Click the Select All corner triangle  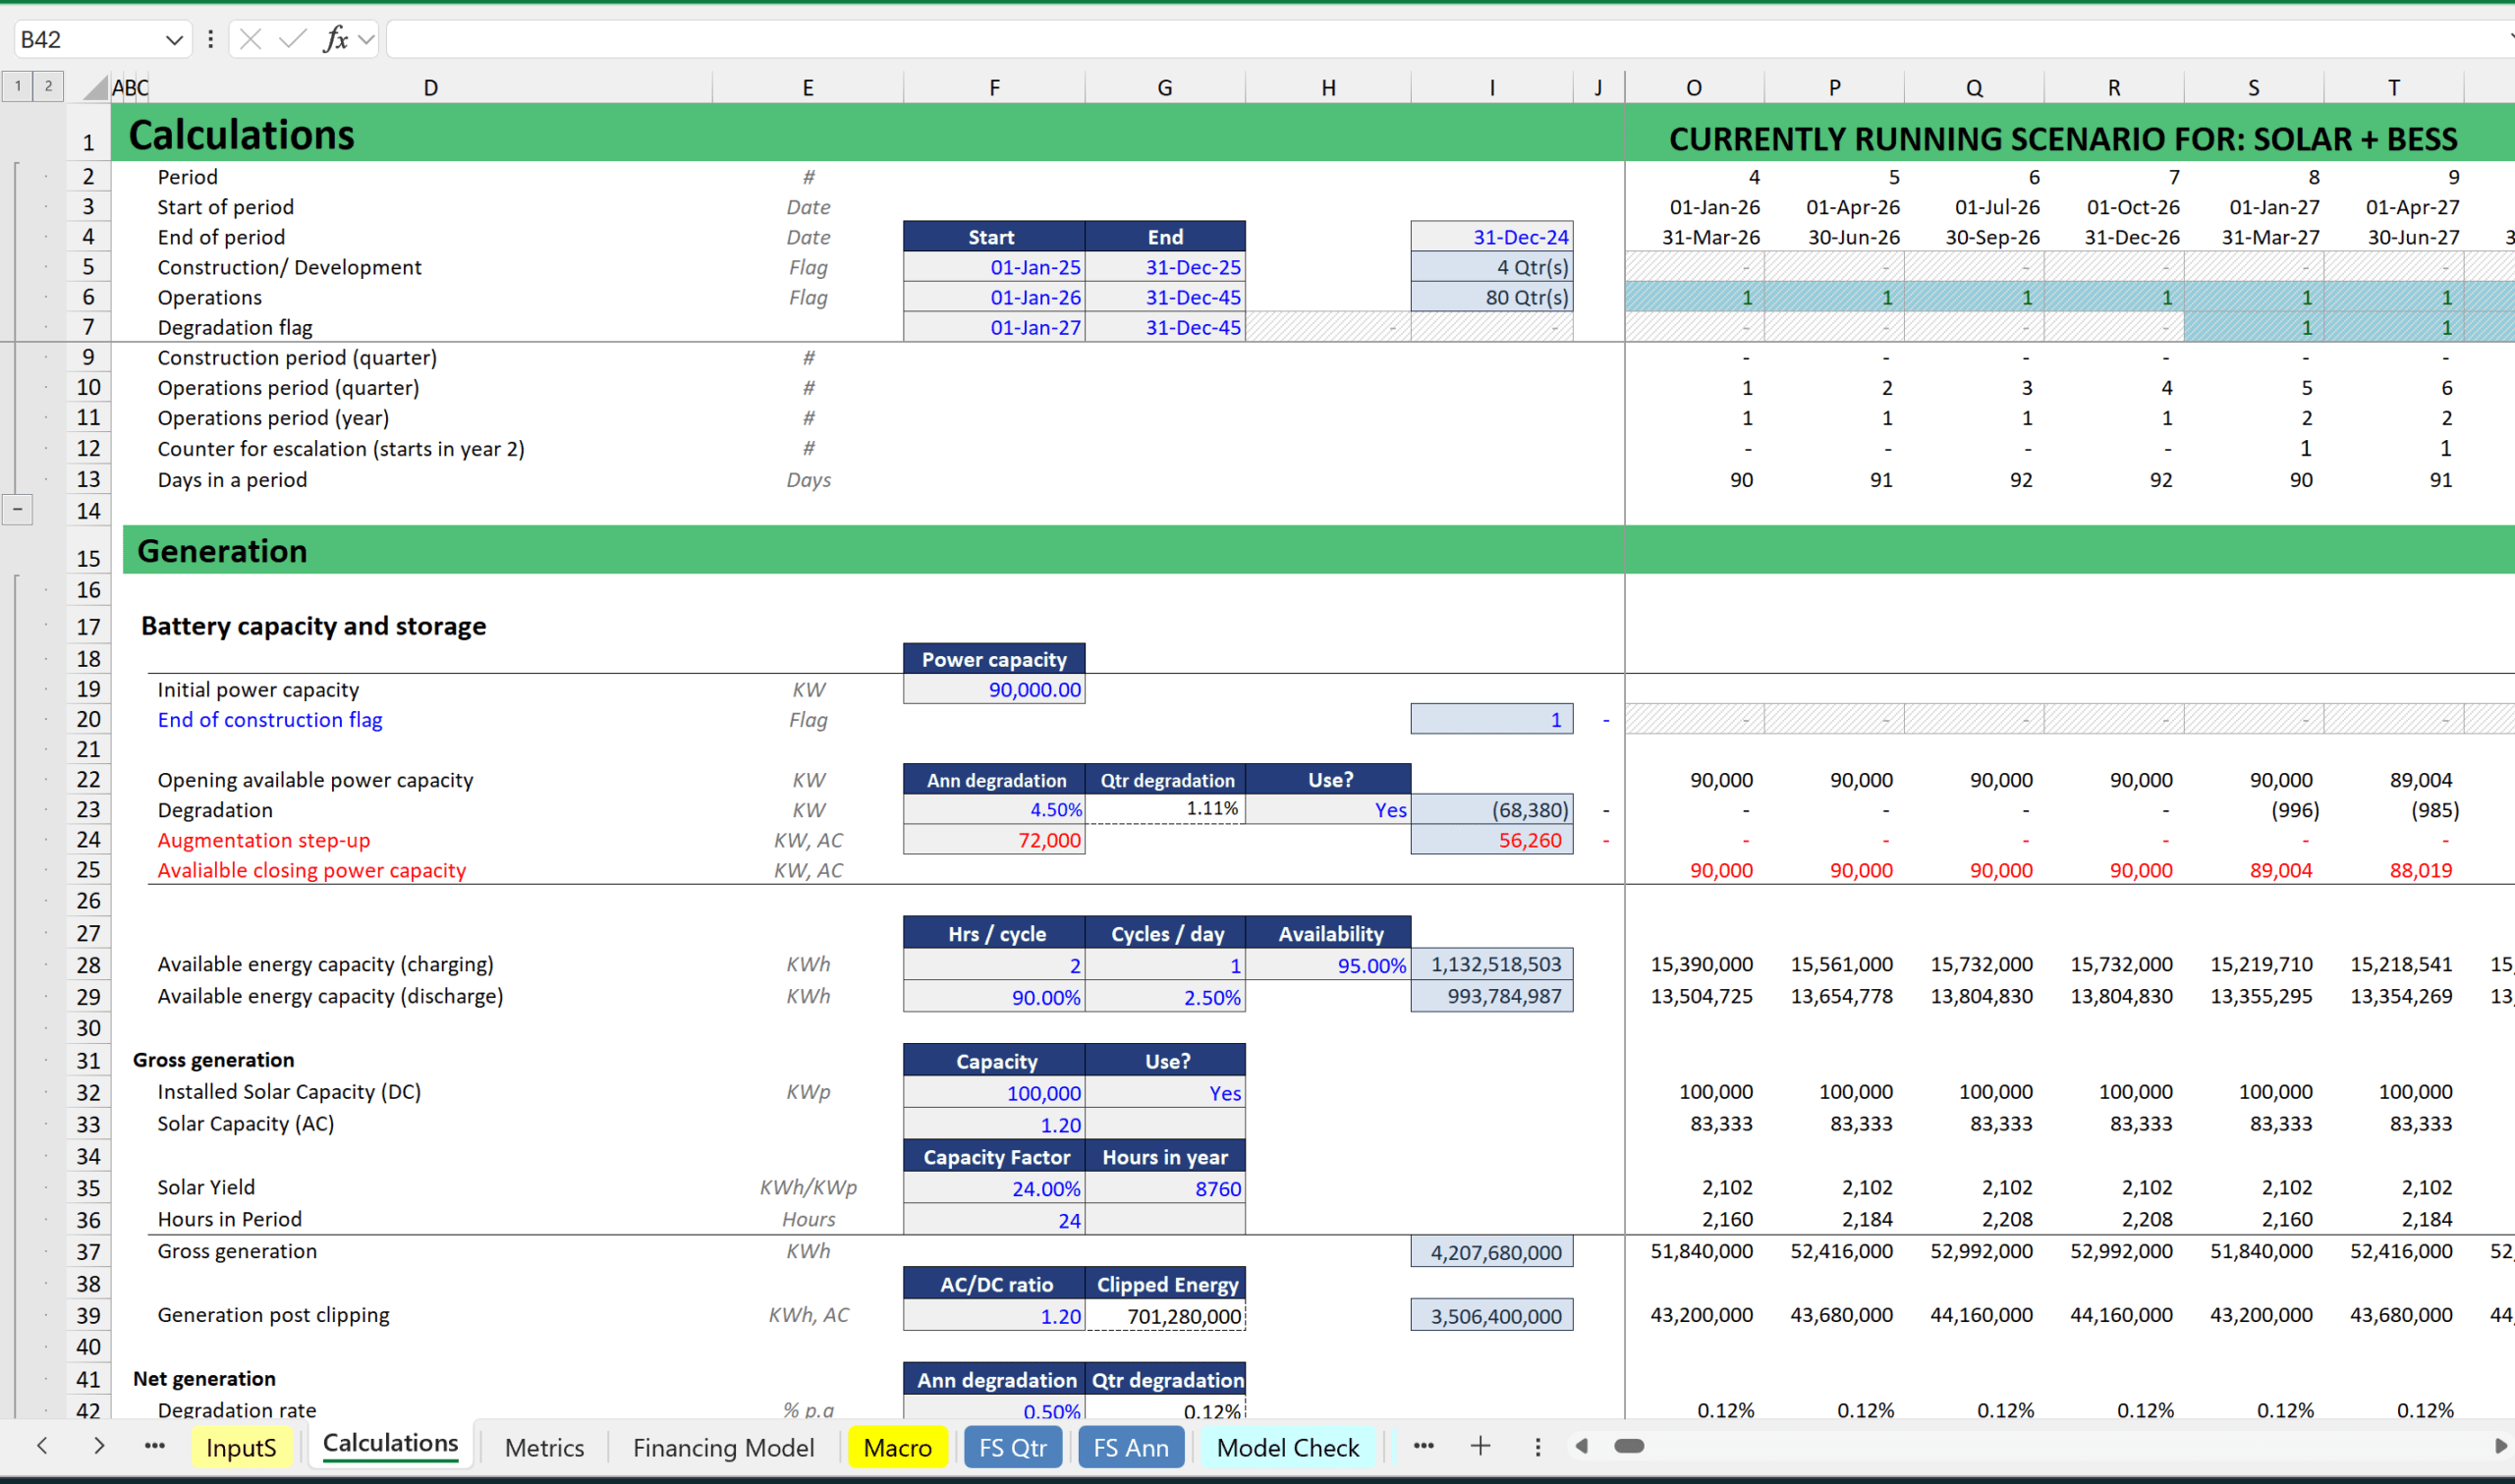pyautogui.click(x=95, y=88)
